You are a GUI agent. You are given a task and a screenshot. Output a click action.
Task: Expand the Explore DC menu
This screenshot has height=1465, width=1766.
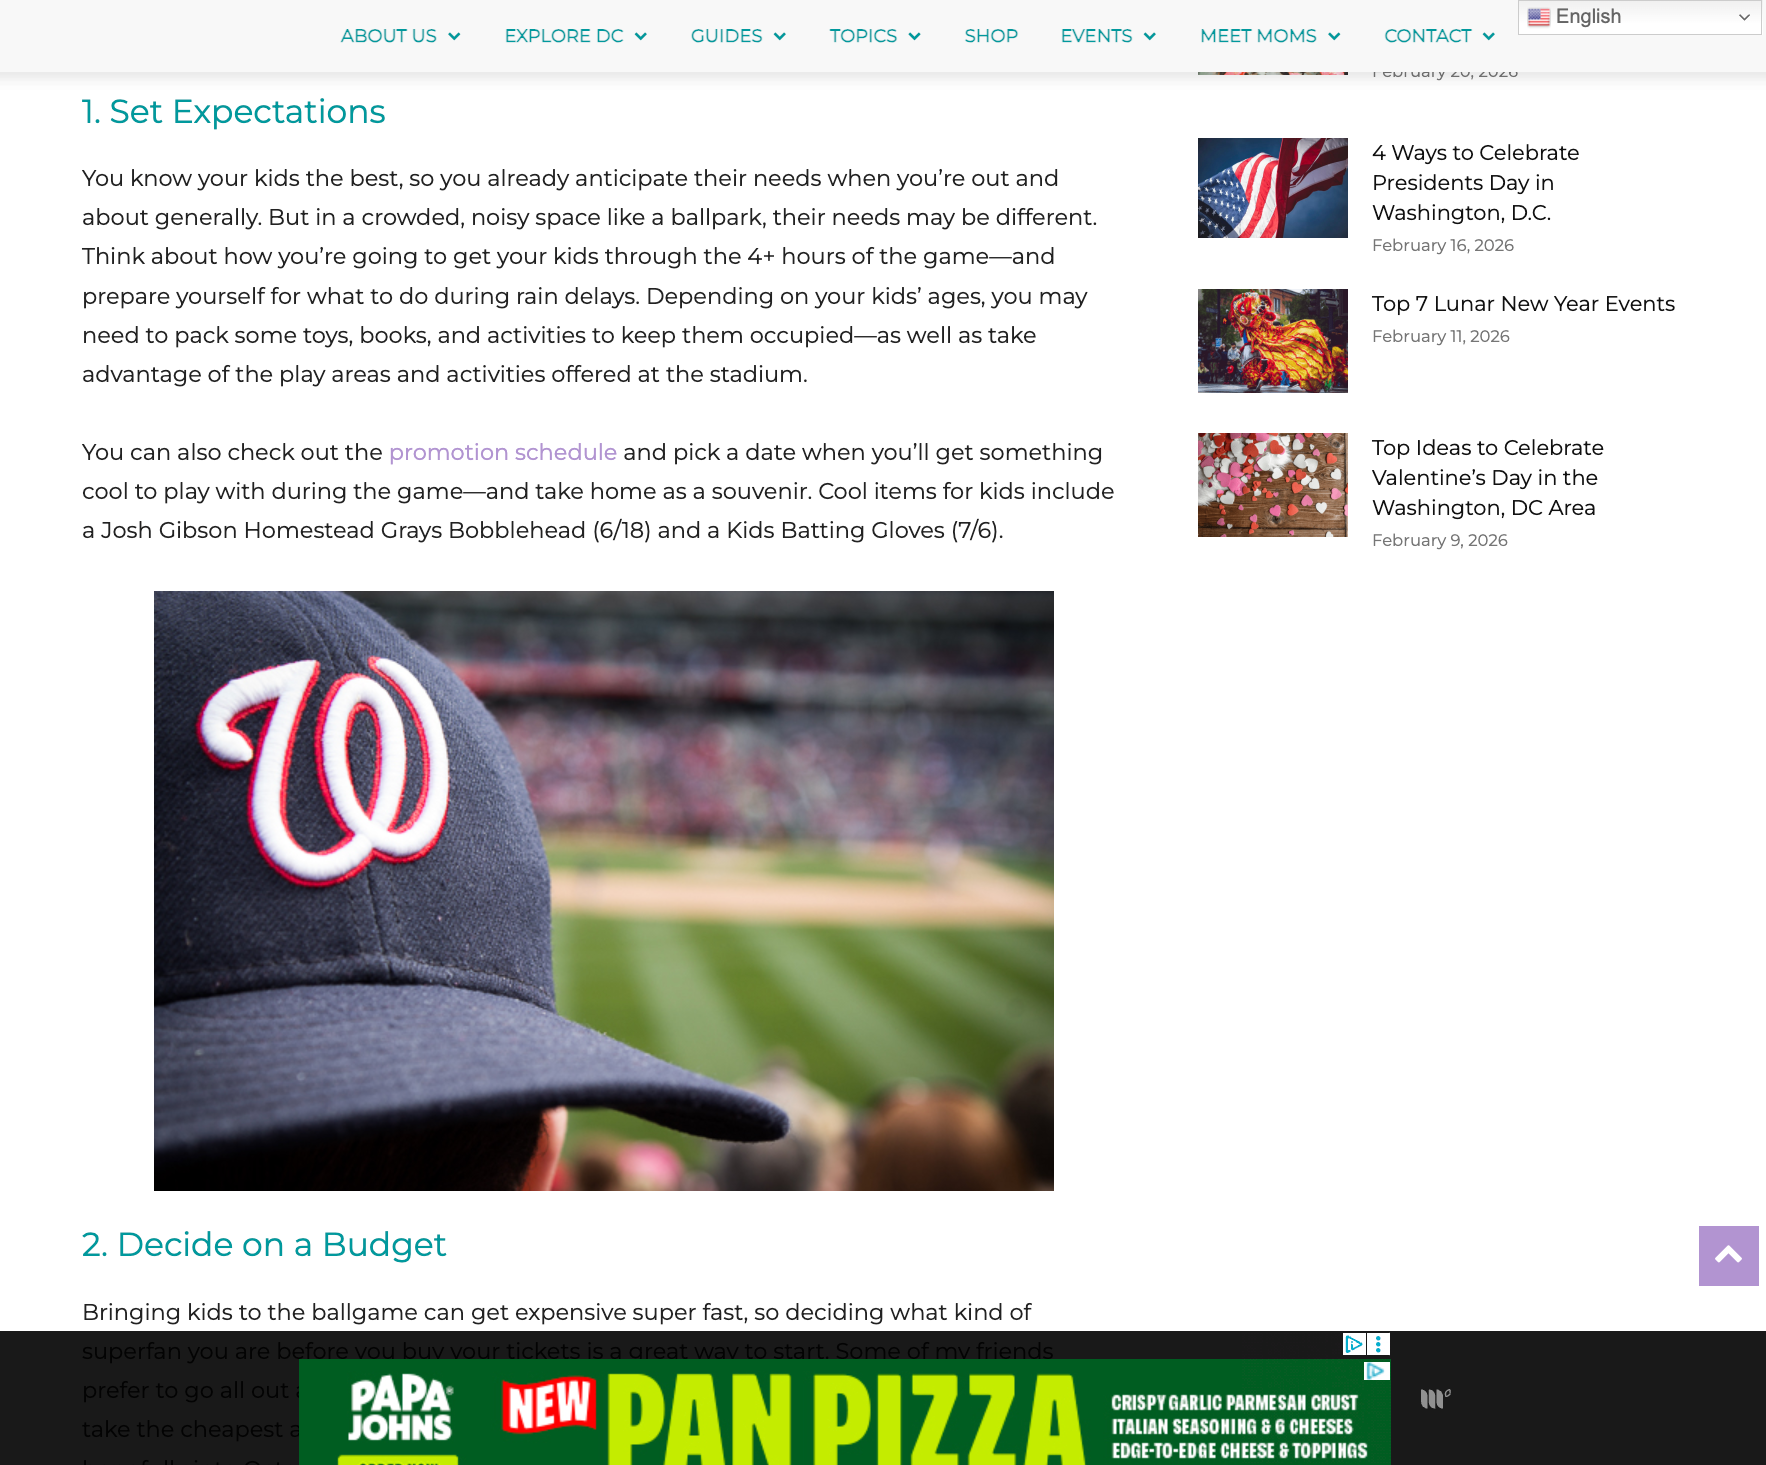click(x=575, y=36)
